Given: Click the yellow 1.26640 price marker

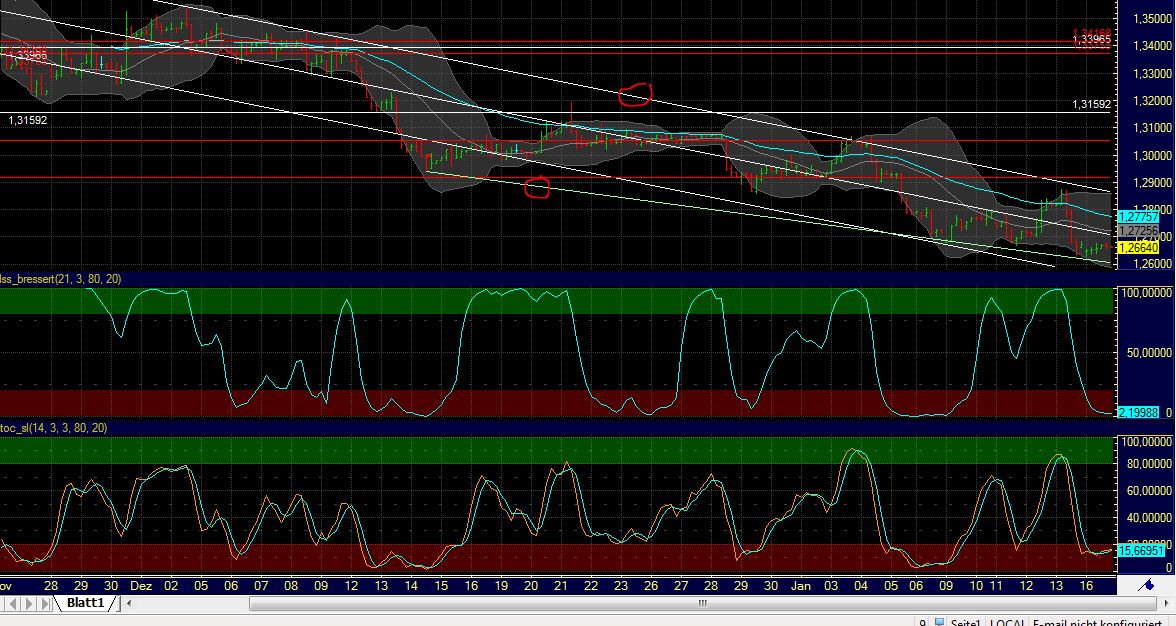Looking at the screenshot, I should 1138,246.
